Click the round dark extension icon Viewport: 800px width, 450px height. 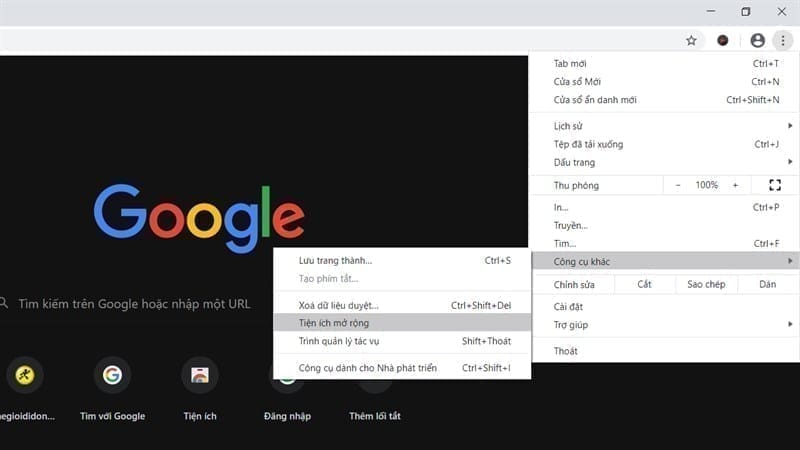click(722, 40)
